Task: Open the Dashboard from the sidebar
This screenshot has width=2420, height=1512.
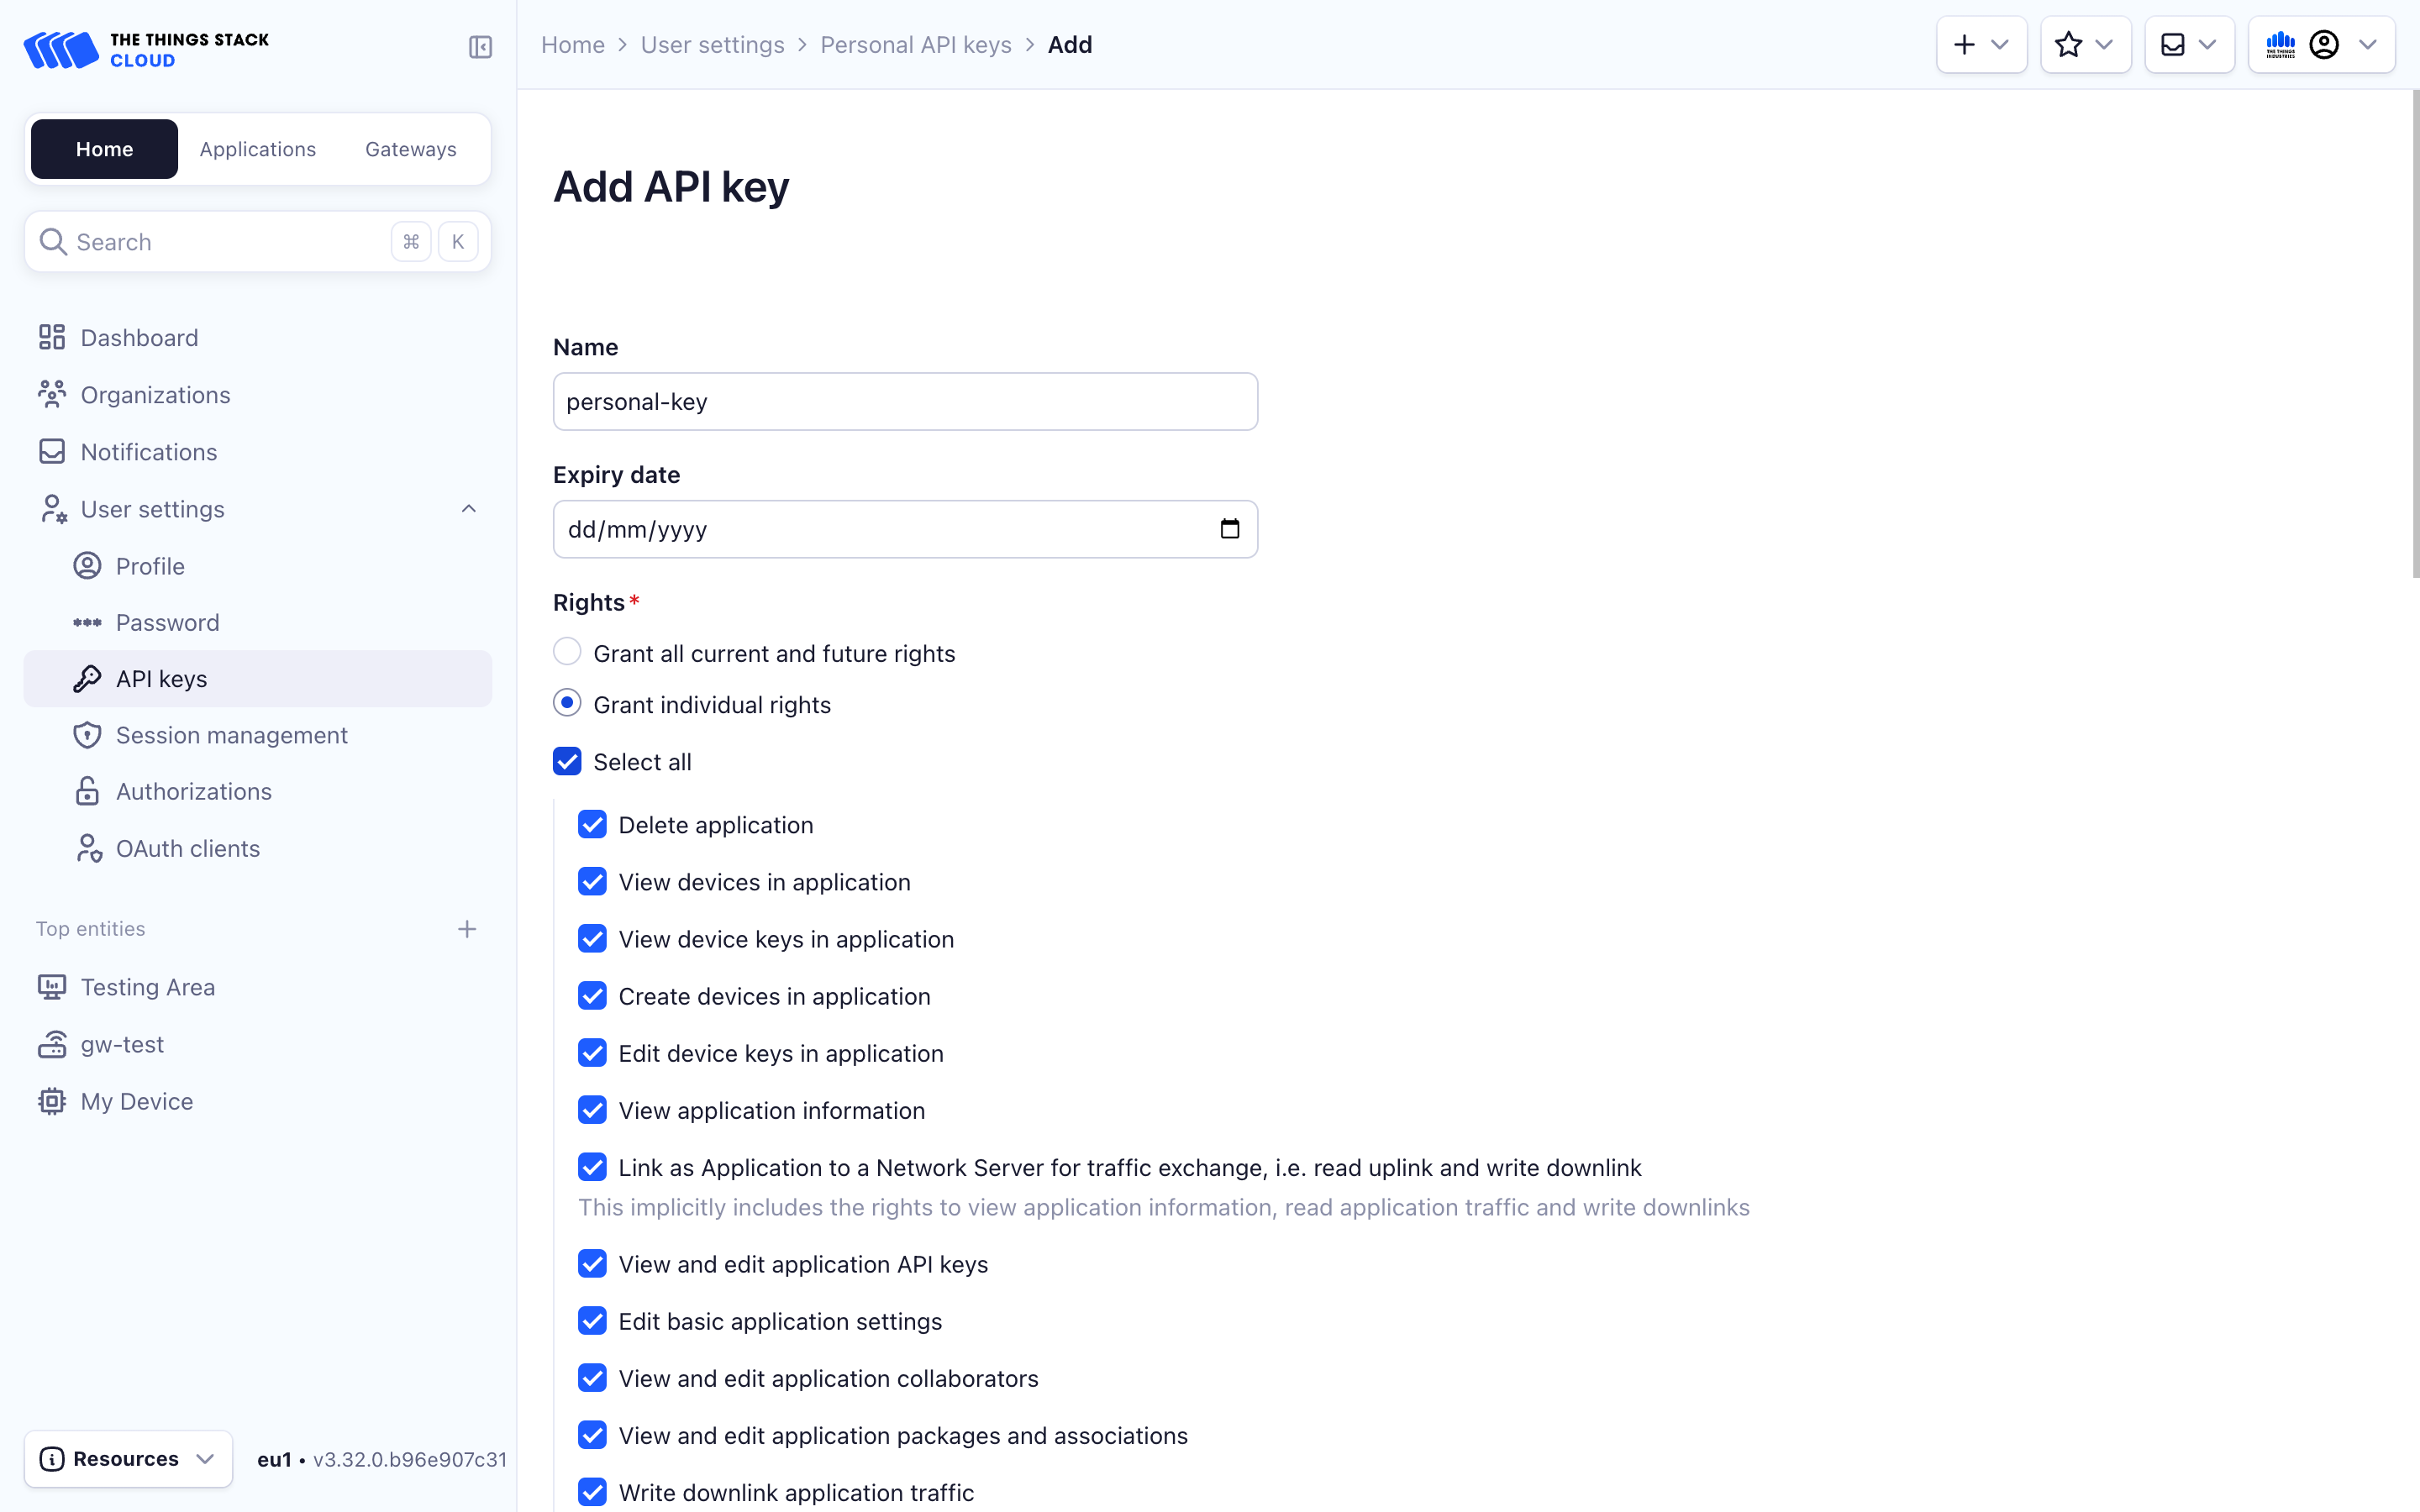Action: pos(139,338)
